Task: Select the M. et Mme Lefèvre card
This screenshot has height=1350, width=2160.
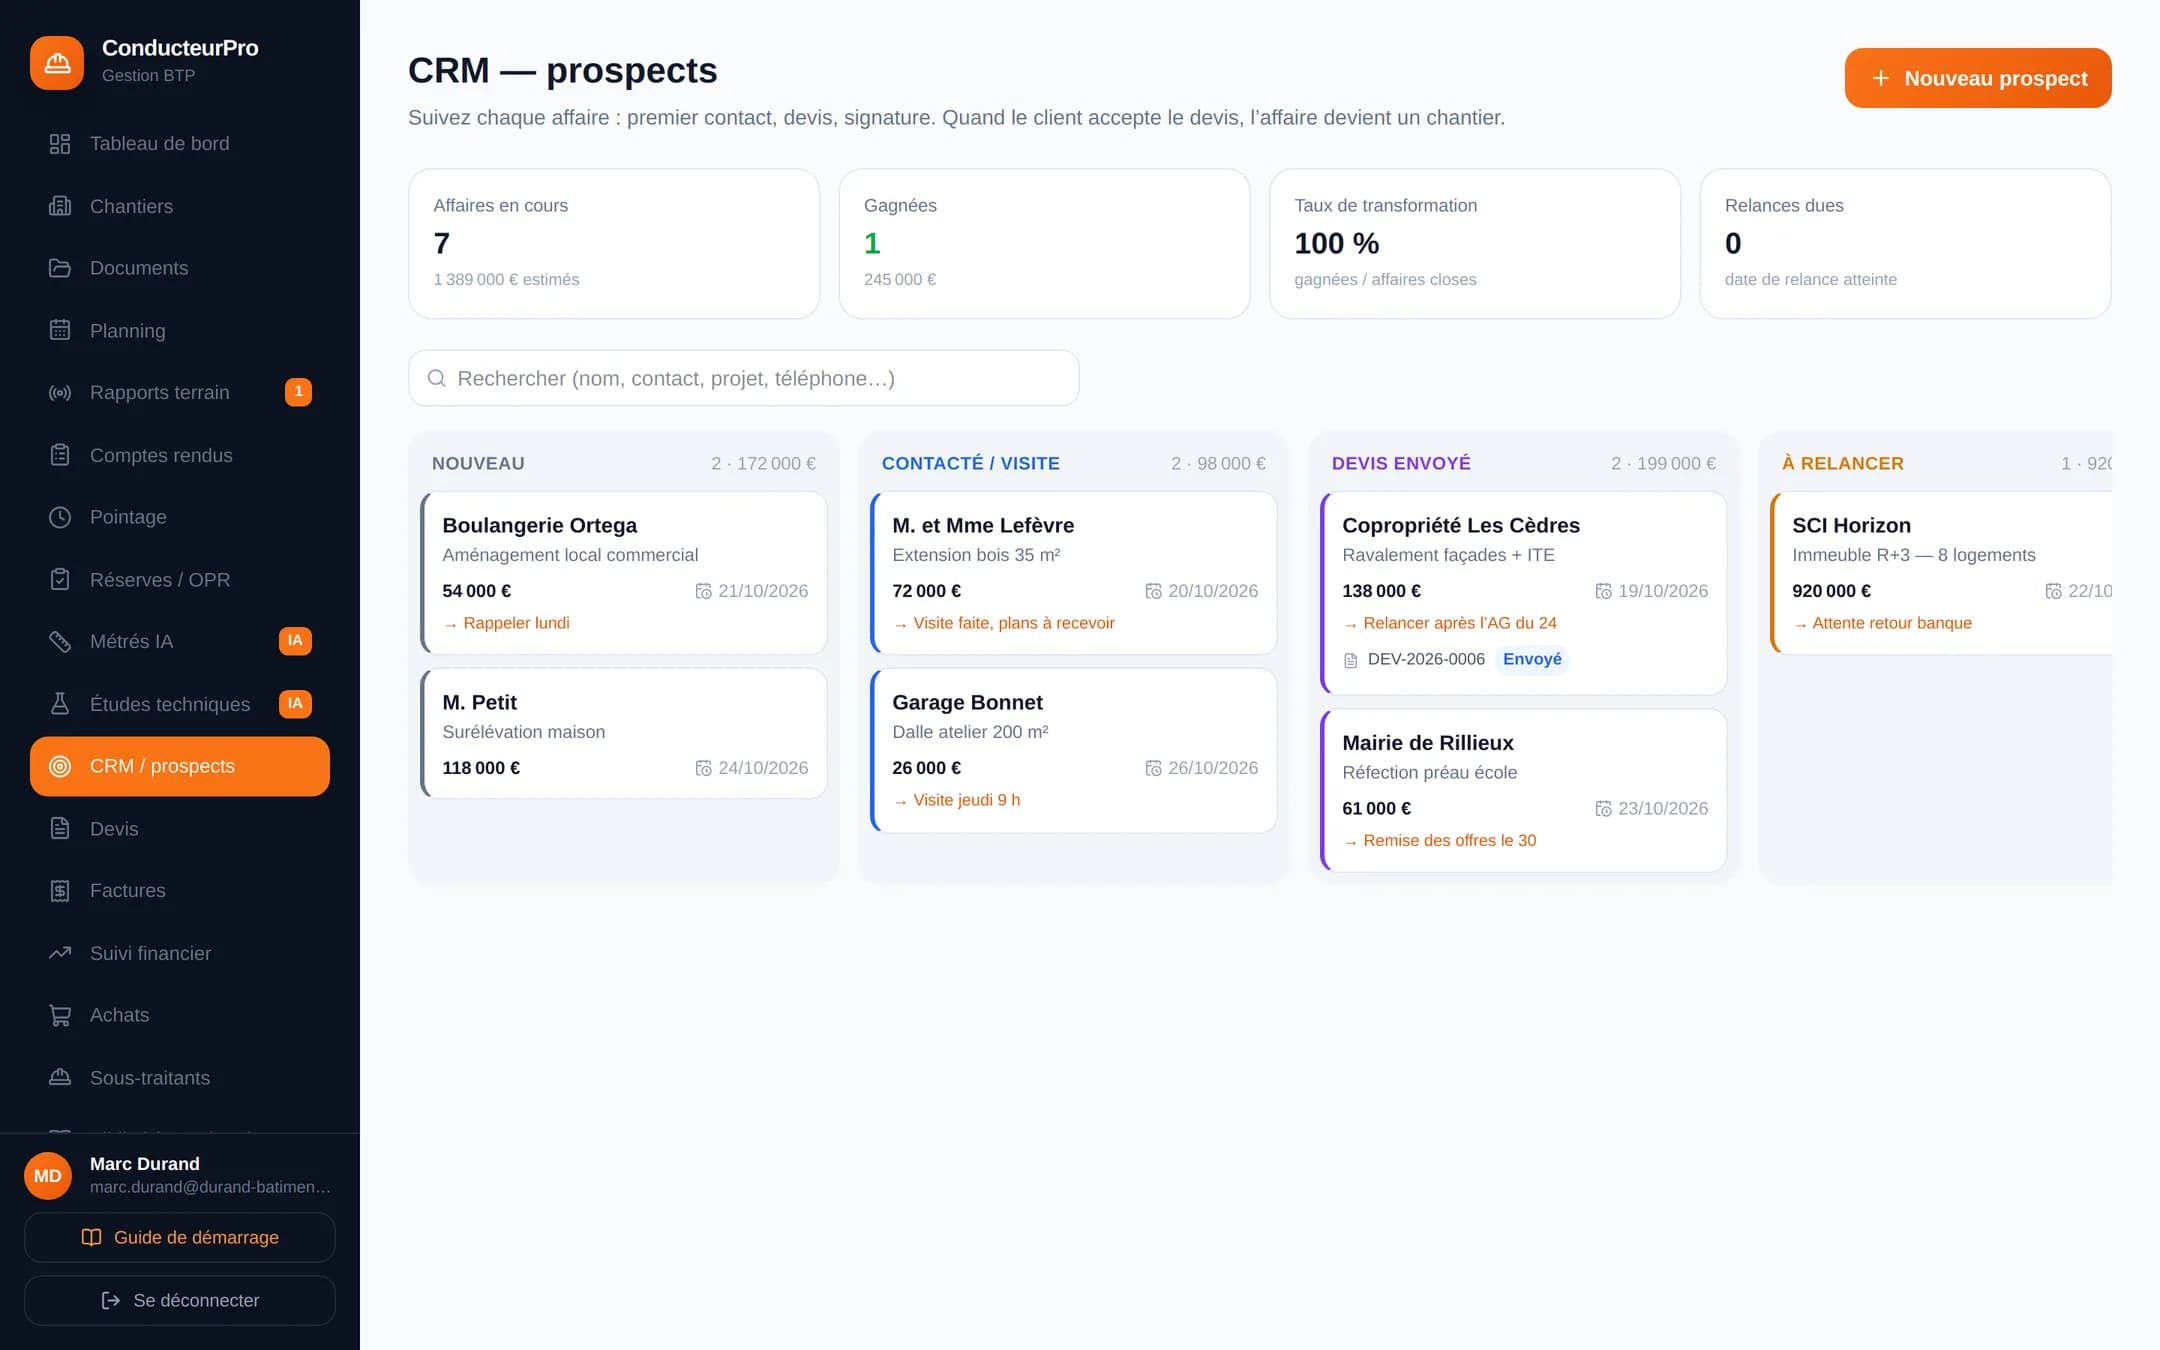Action: click(1074, 573)
